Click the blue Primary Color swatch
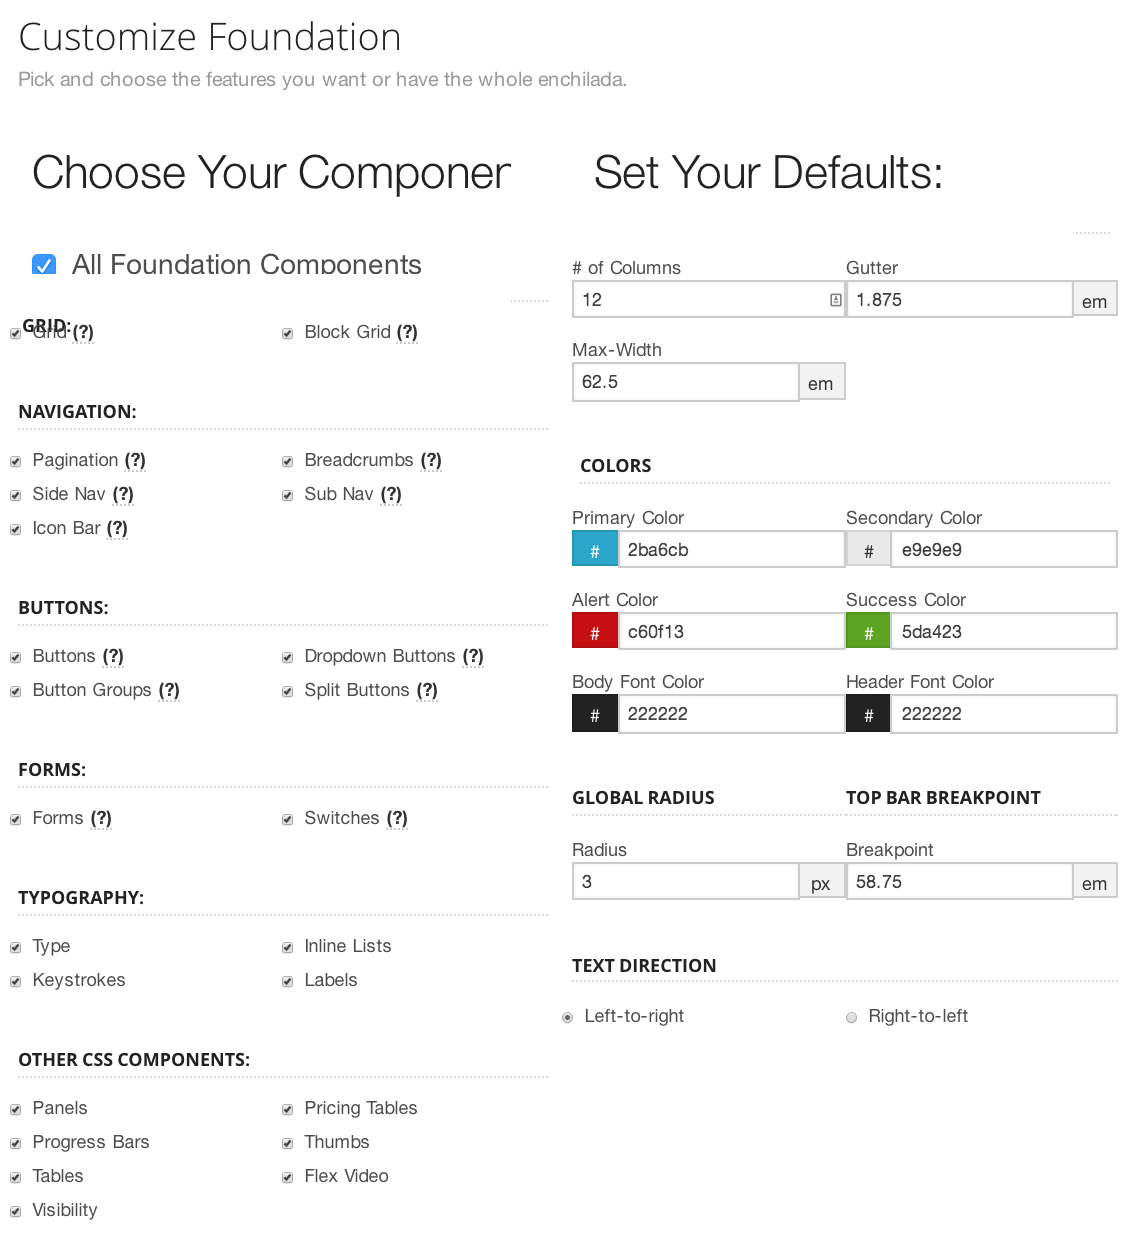The width and height of the screenshot is (1140, 1244). (595, 550)
